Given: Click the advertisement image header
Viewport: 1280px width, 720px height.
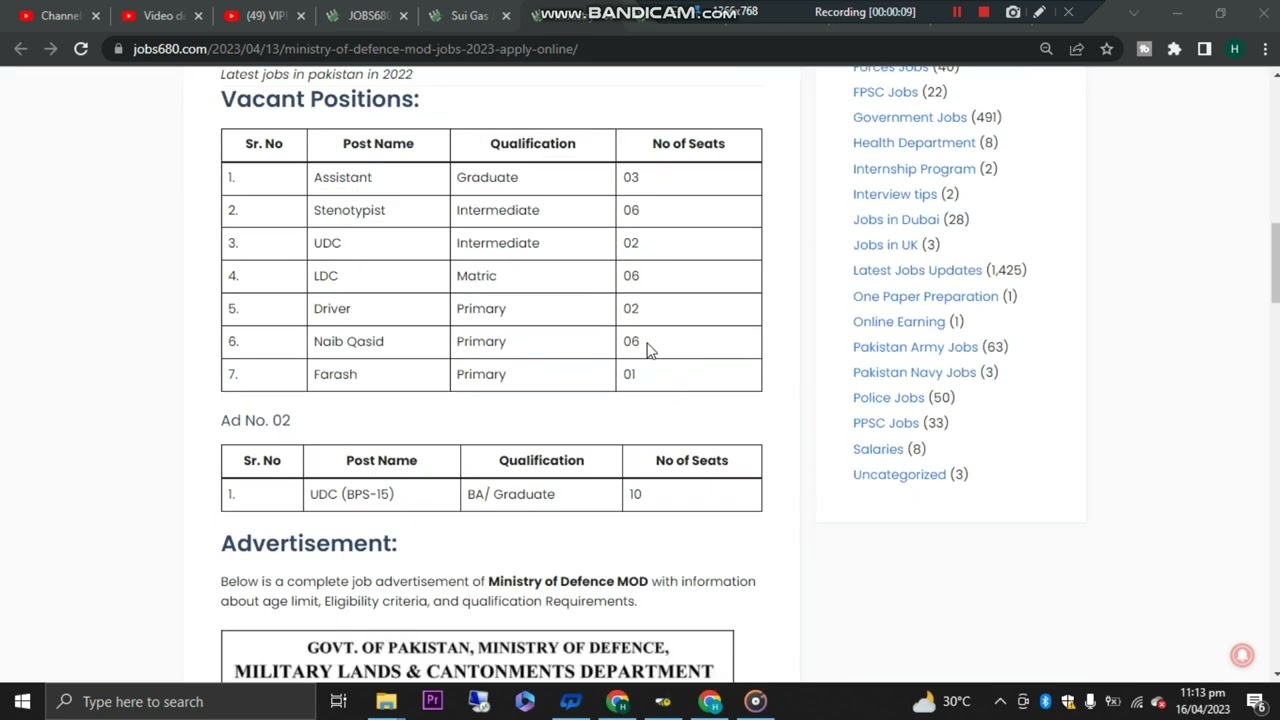Looking at the screenshot, I should [x=477, y=657].
